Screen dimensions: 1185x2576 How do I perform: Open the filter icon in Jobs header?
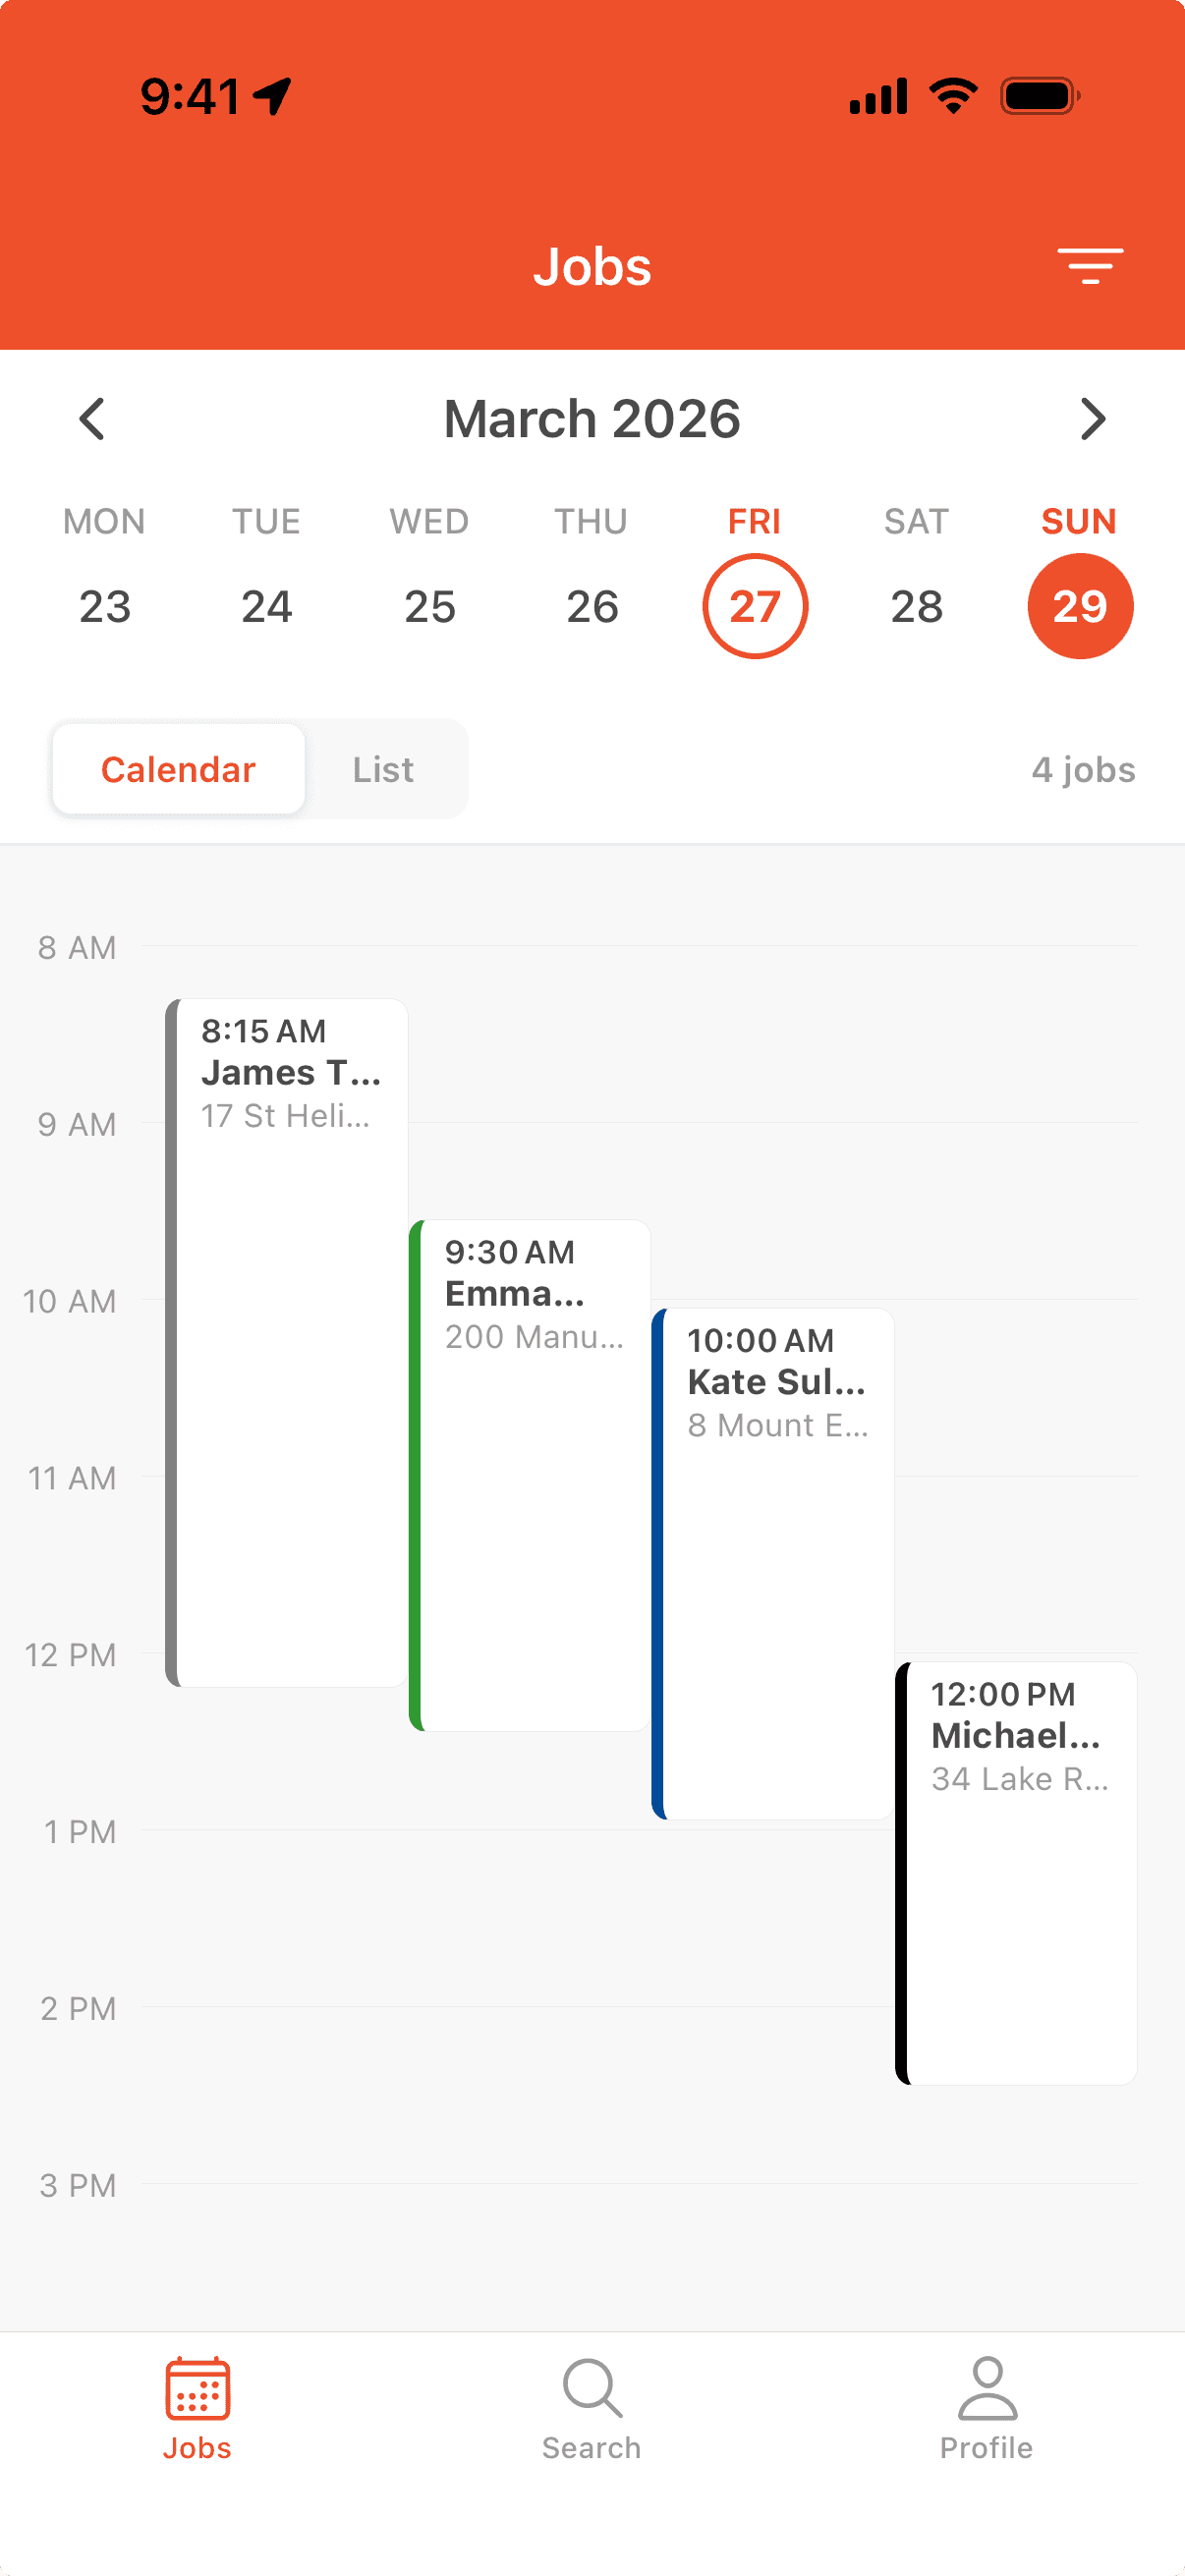pyautogui.click(x=1090, y=266)
